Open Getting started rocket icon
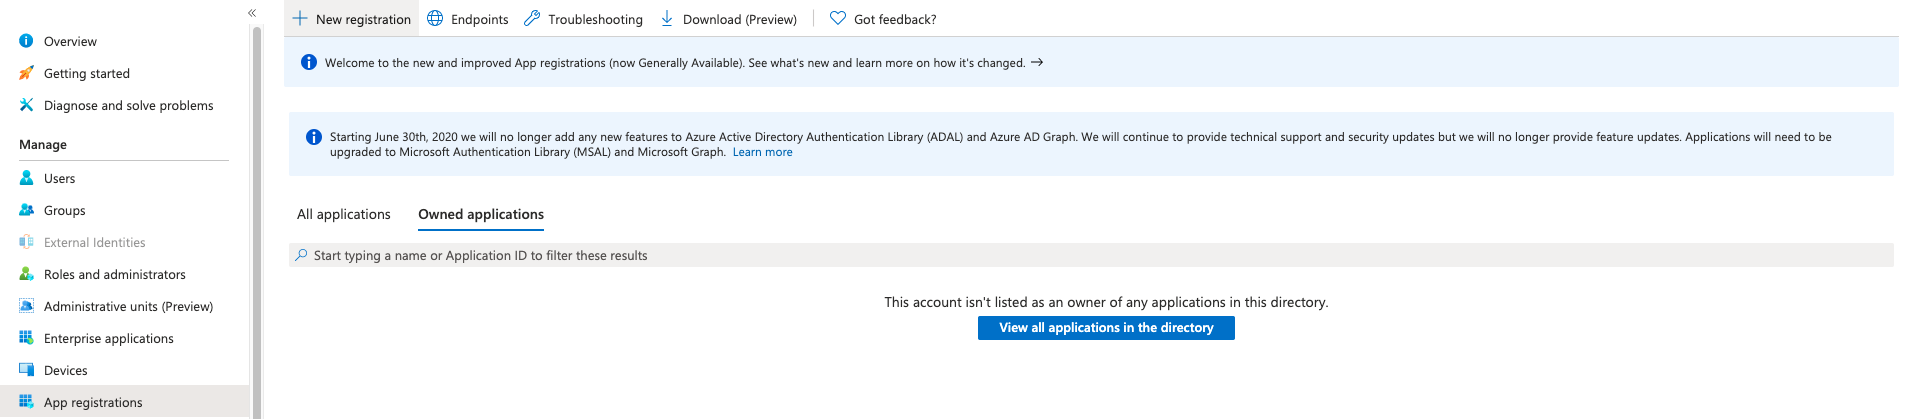 (x=27, y=73)
